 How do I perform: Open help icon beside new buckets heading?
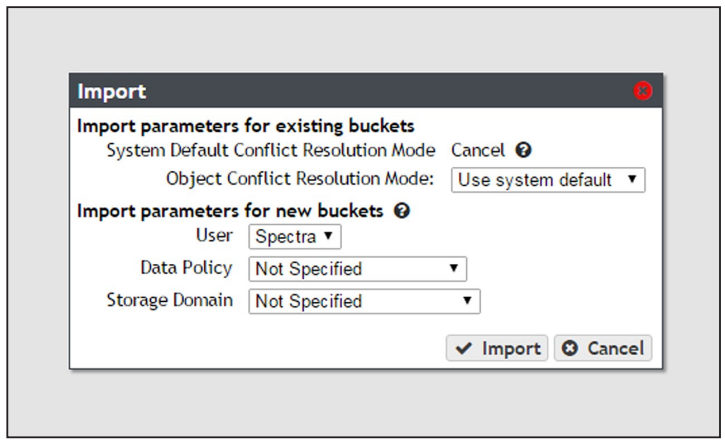point(402,211)
